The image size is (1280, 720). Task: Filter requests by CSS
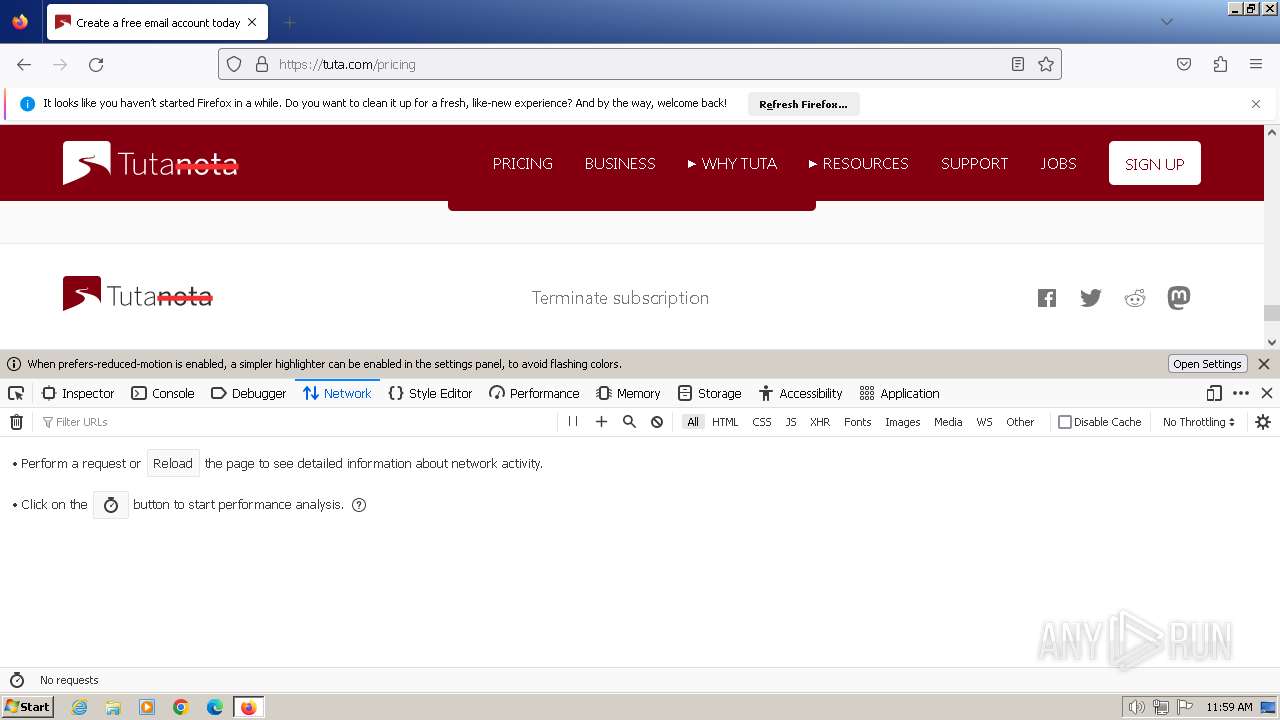coord(762,422)
